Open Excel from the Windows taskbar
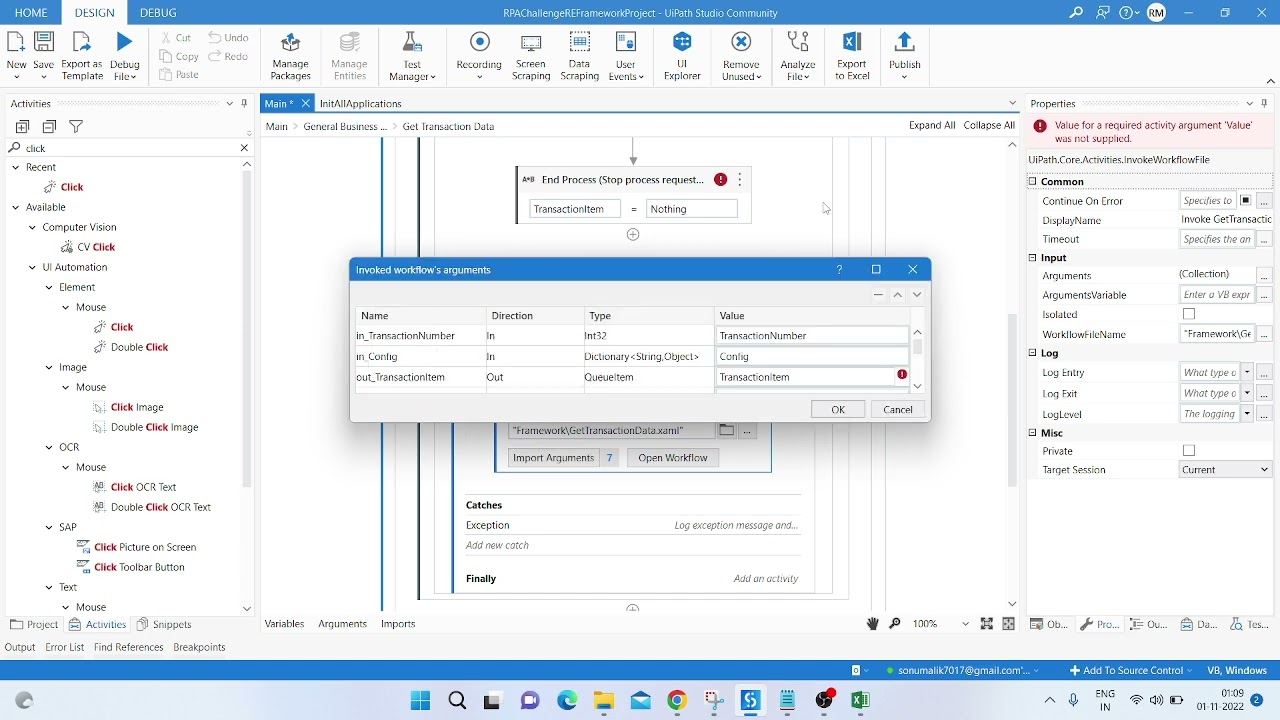1280x720 pixels. (x=860, y=701)
